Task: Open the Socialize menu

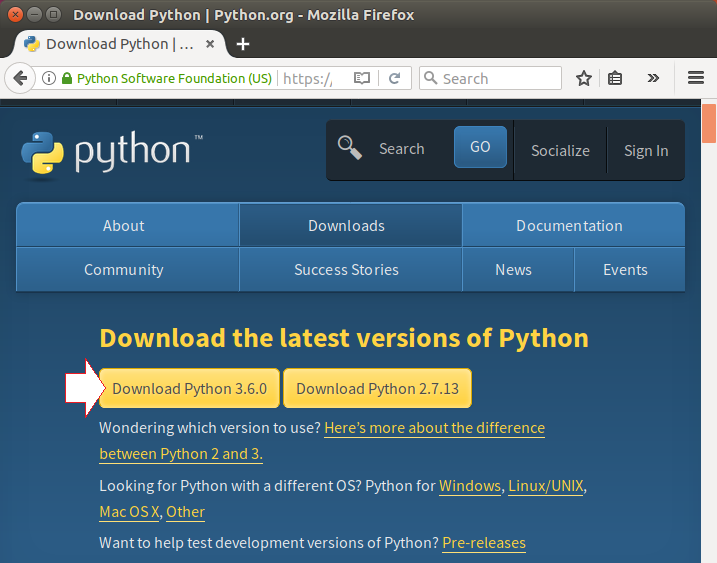Action: point(560,150)
